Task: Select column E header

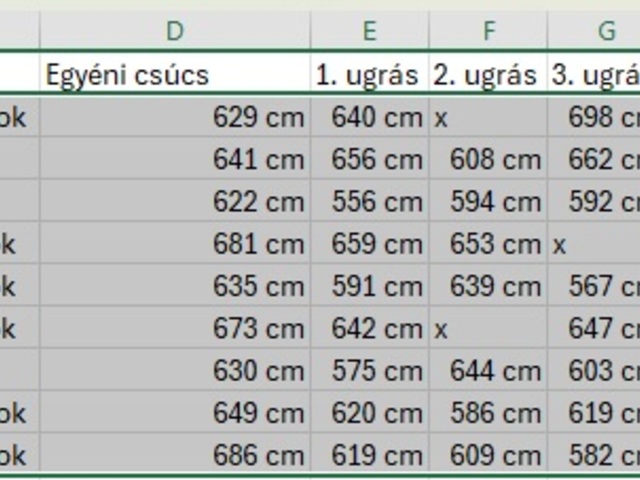Action: [x=369, y=31]
